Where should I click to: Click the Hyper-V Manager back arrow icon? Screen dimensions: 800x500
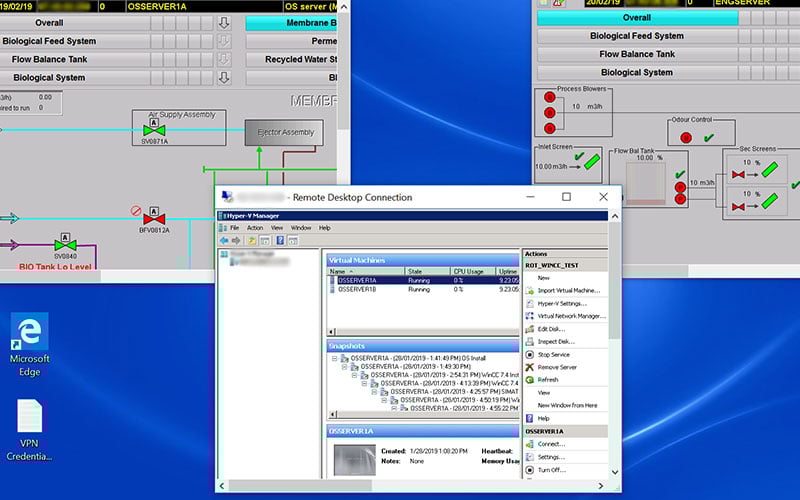click(224, 240)
